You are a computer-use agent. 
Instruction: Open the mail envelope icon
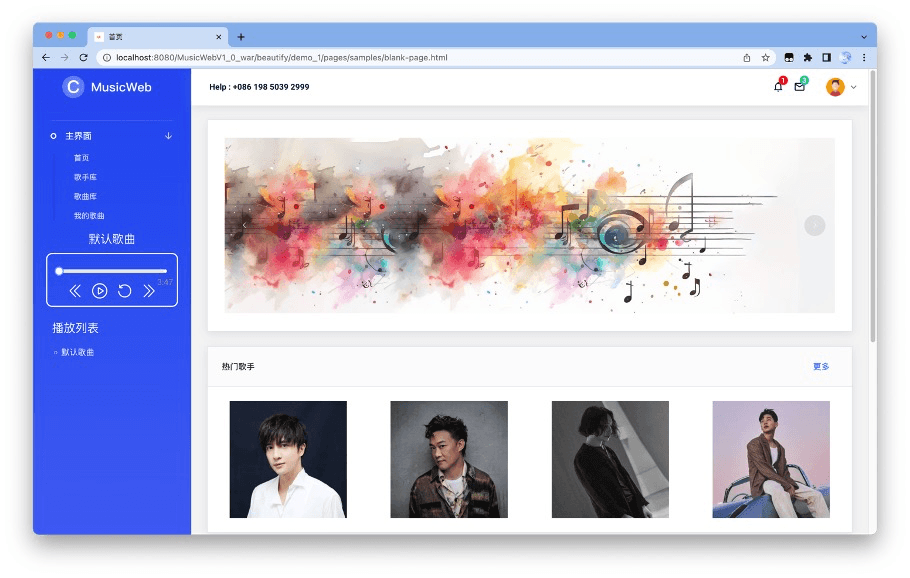[x=800, y=87]
